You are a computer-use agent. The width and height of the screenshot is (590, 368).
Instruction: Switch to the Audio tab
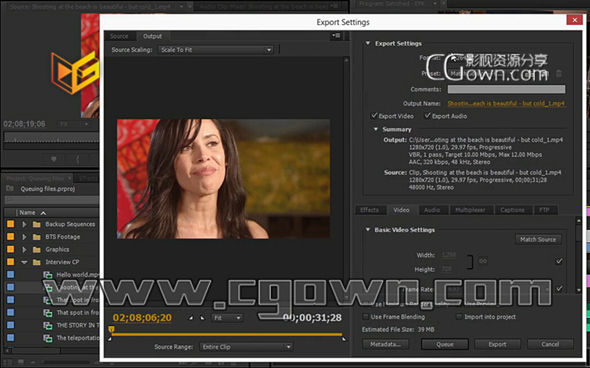point(432,210)
